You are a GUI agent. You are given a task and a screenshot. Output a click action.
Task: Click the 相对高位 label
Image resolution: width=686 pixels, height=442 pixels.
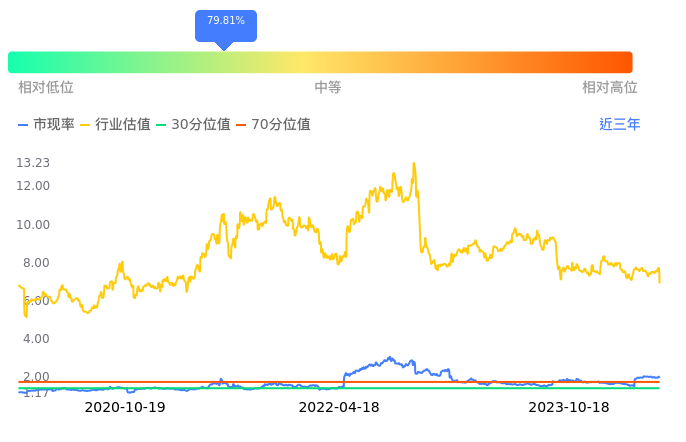[610, 88]
